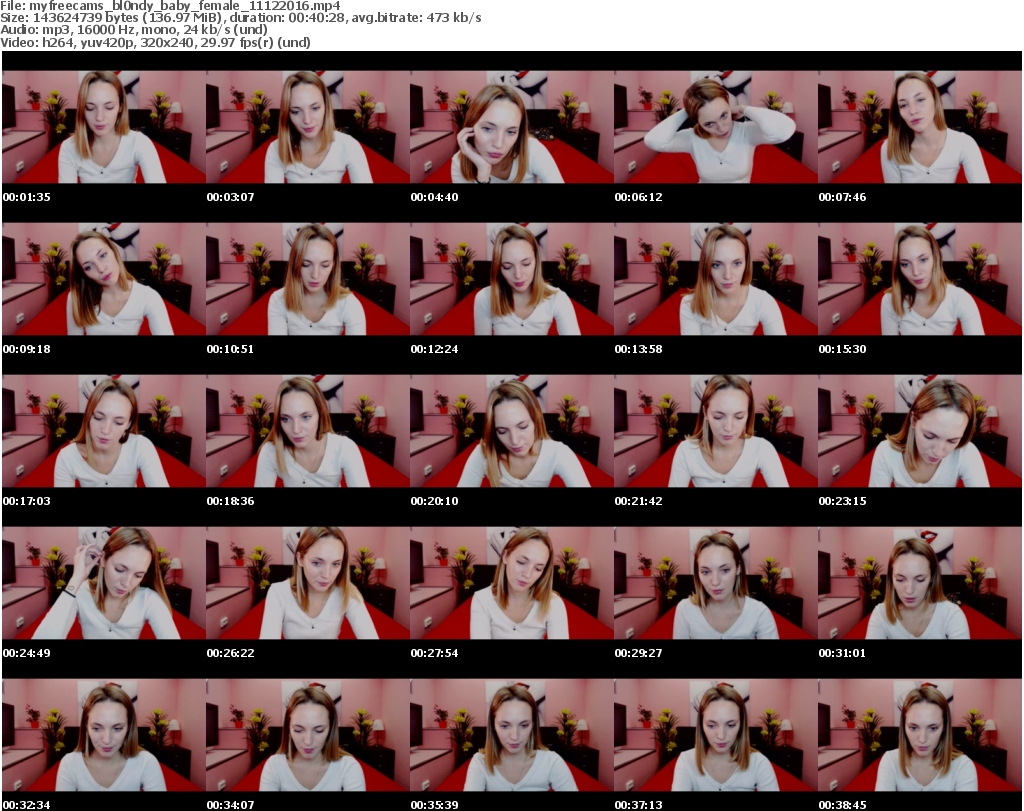This screenshot has width=1024, height=811.
Task: Pick the frame labeled 00:23:15
Action: click(919, 431)
